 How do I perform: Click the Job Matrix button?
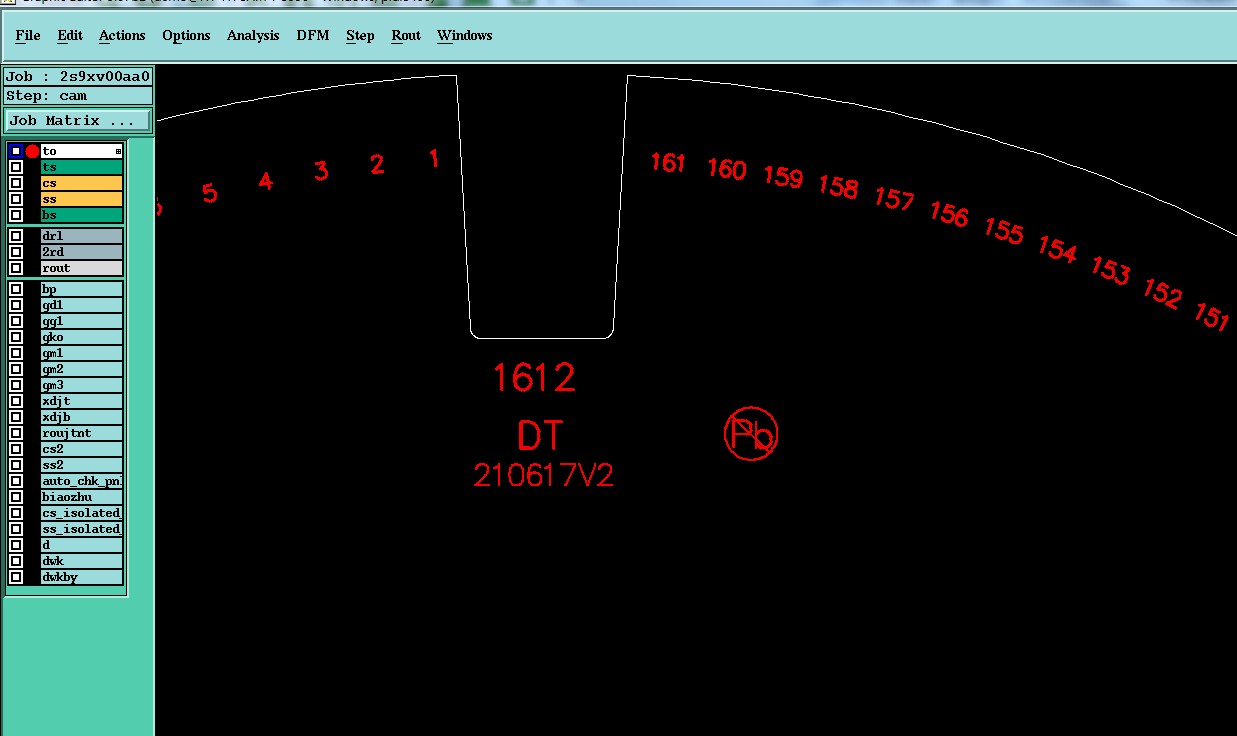pyautogui.click(x=78, y=120)
